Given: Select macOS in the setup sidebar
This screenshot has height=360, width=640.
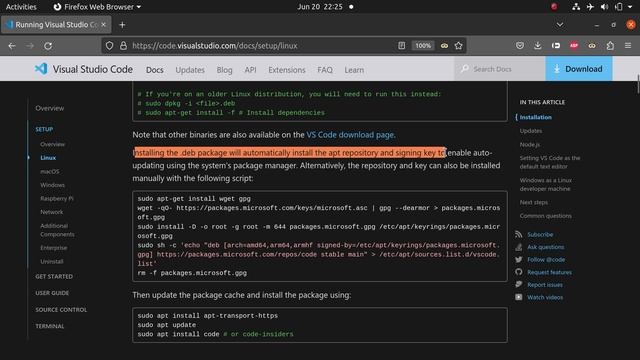Looking at the screenshot, I should pyautogui.click(x=49, y=171).
